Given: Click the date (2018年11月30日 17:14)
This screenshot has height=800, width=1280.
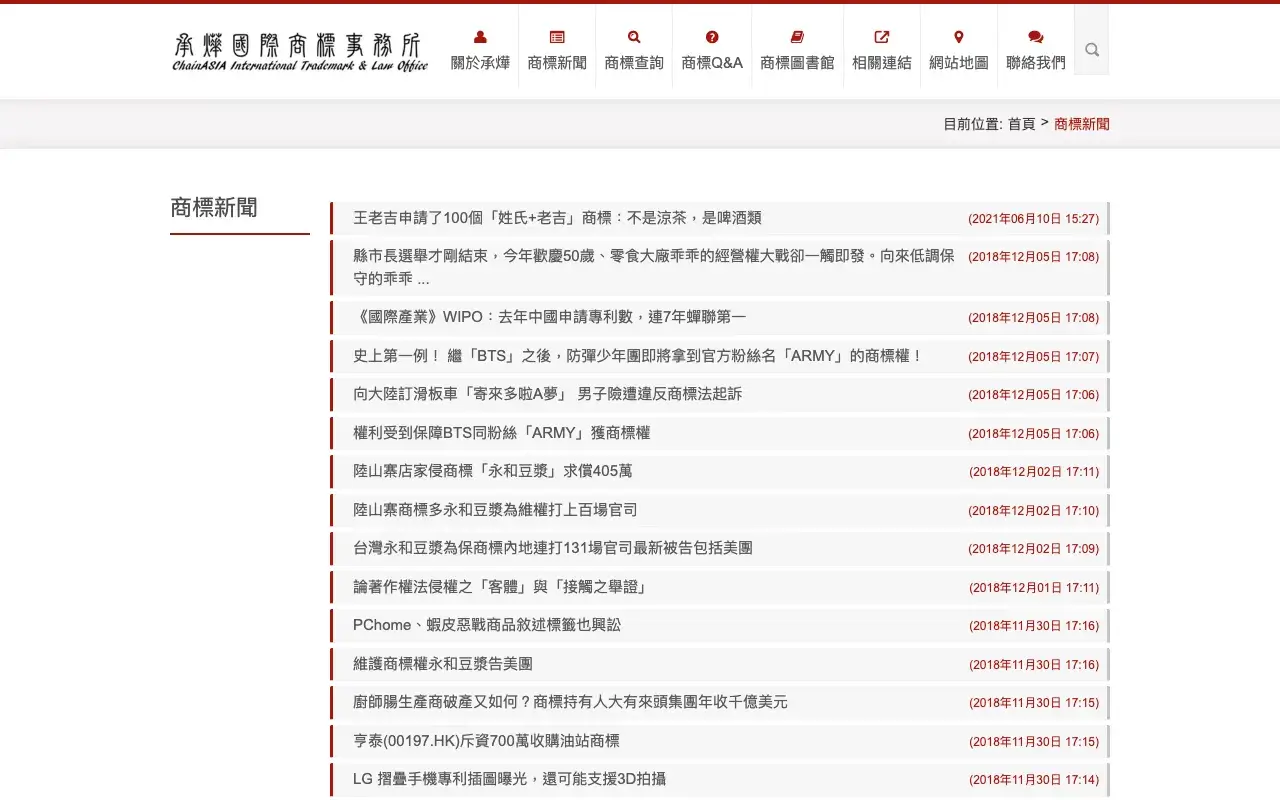Looking at the screenshot, I should pos(1034,779).
